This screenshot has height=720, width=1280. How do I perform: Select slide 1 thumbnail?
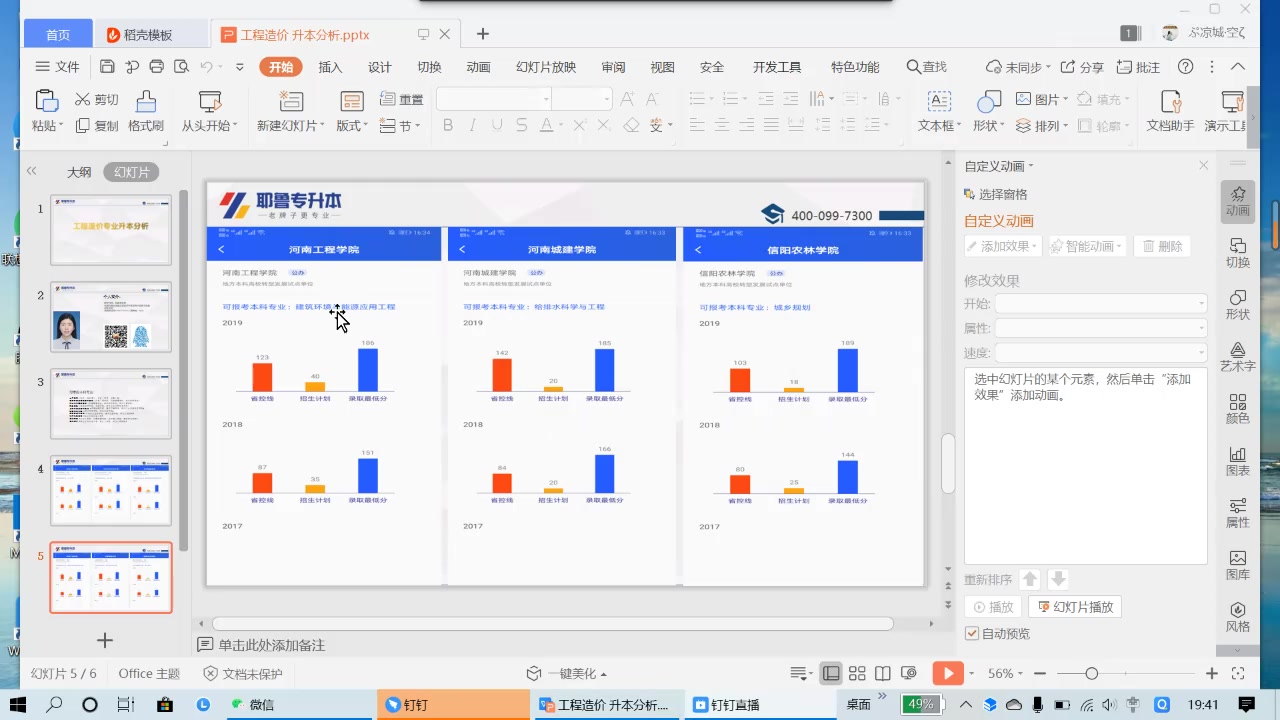click(111, 230)
